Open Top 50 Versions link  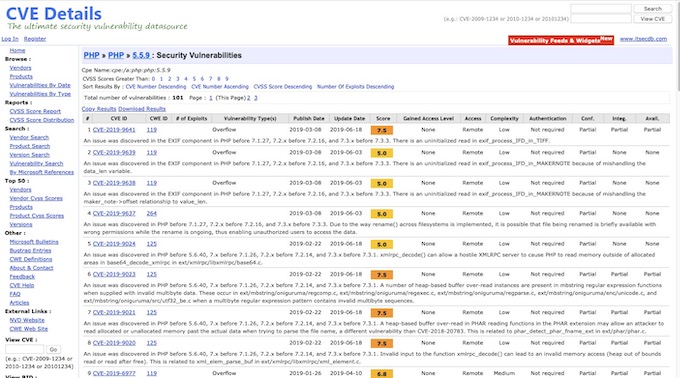coord(21,224)
